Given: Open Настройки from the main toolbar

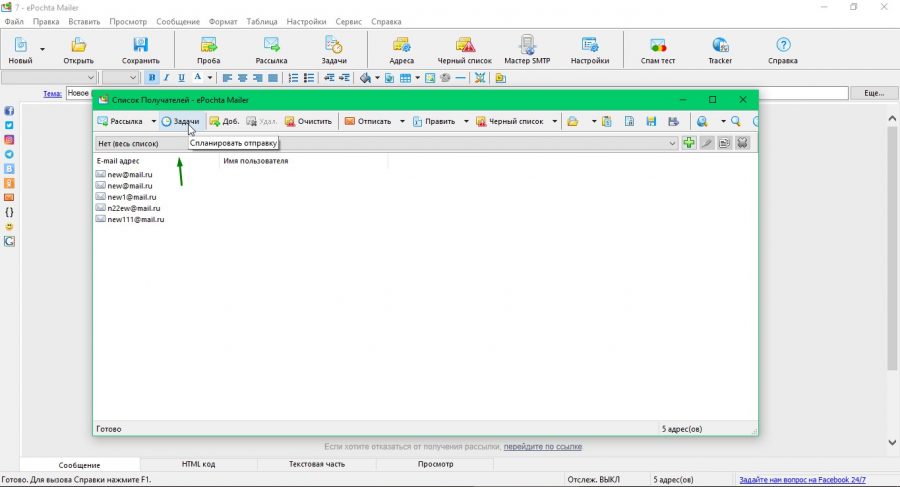Looking at the screenshot, I should pos(589,50).
